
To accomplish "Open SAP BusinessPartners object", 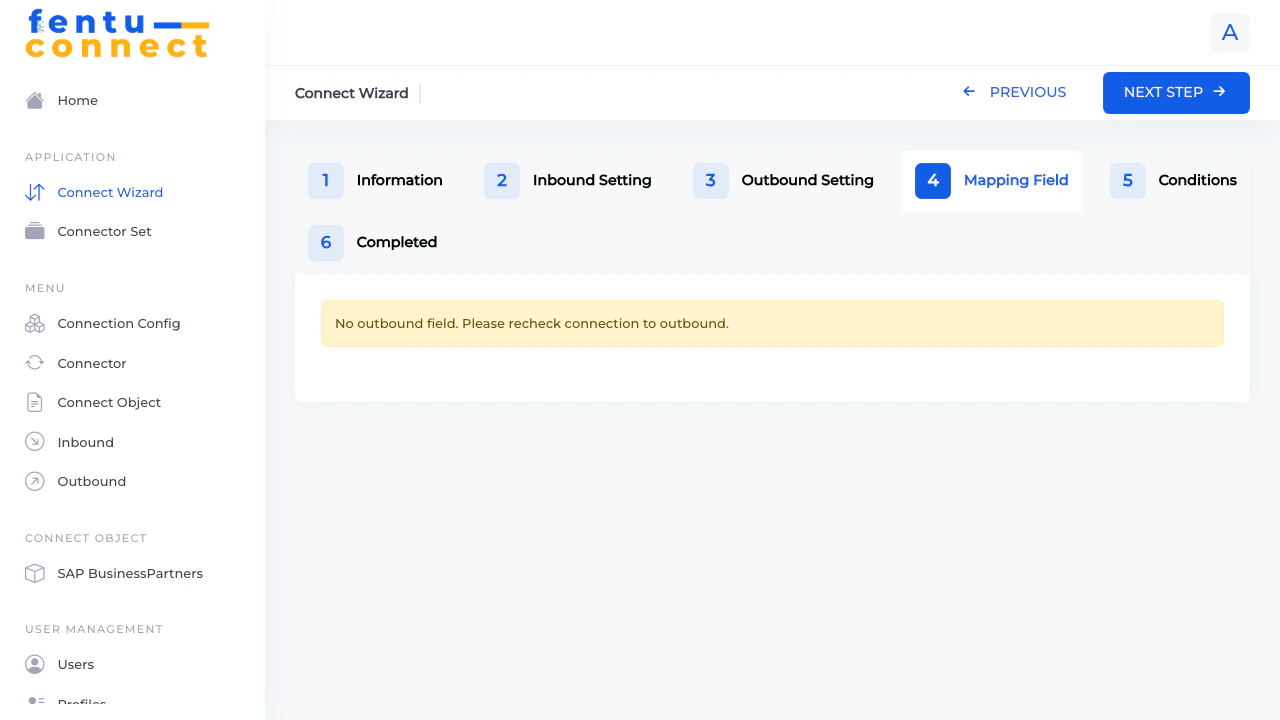I will (x=132, y=573).
